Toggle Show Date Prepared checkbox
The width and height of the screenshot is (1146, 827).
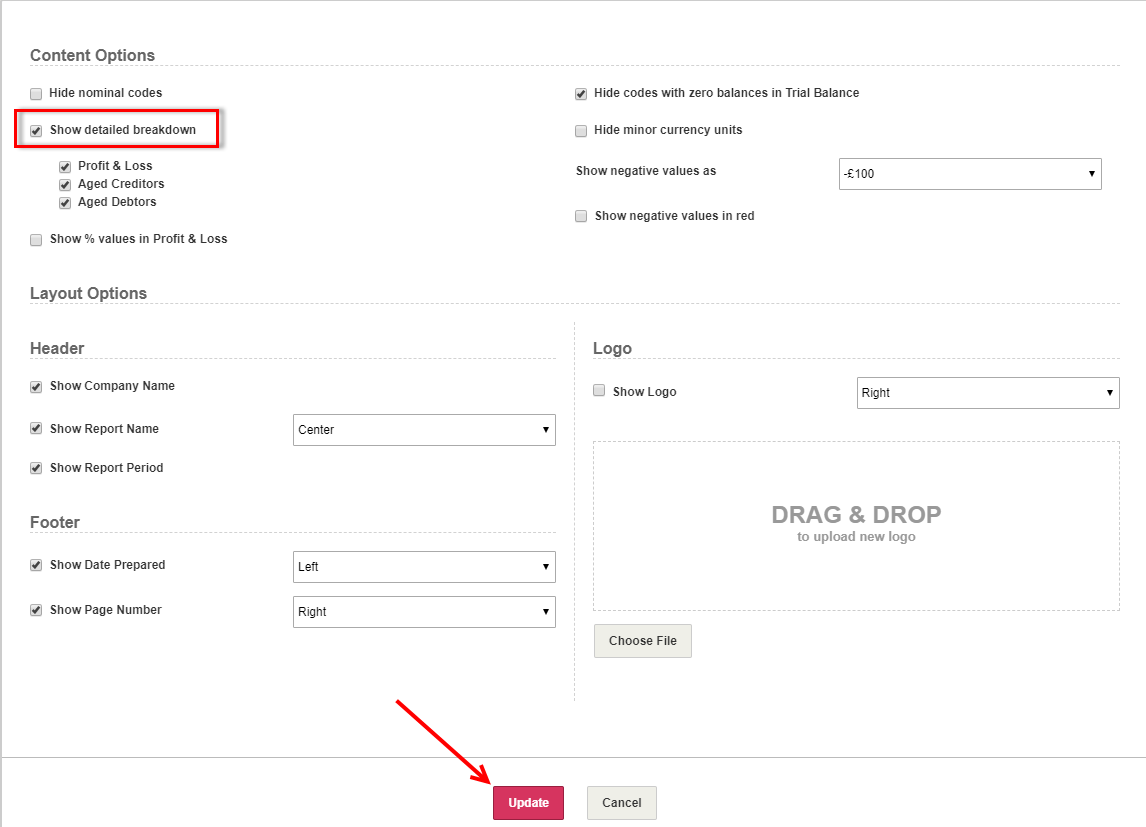click(36, 565)
